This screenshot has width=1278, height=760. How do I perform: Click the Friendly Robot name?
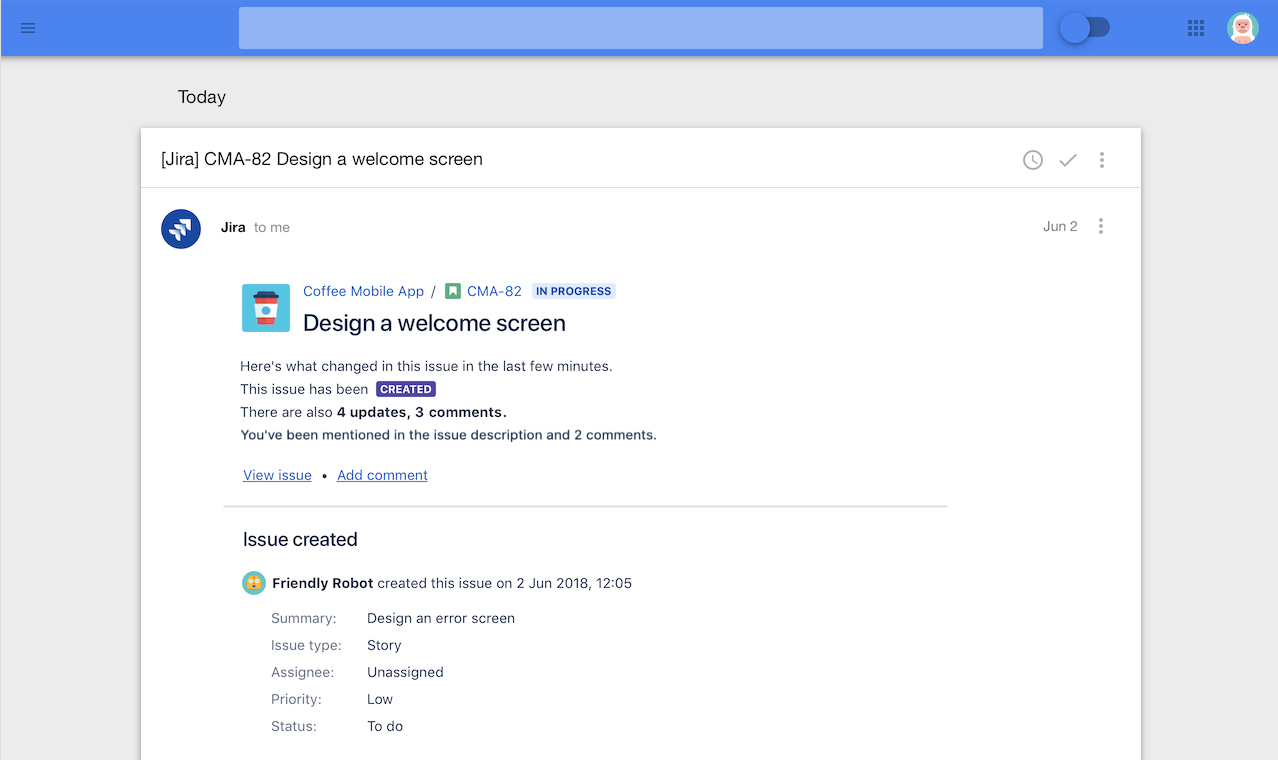pyautogui.click(x=322, y=583)
